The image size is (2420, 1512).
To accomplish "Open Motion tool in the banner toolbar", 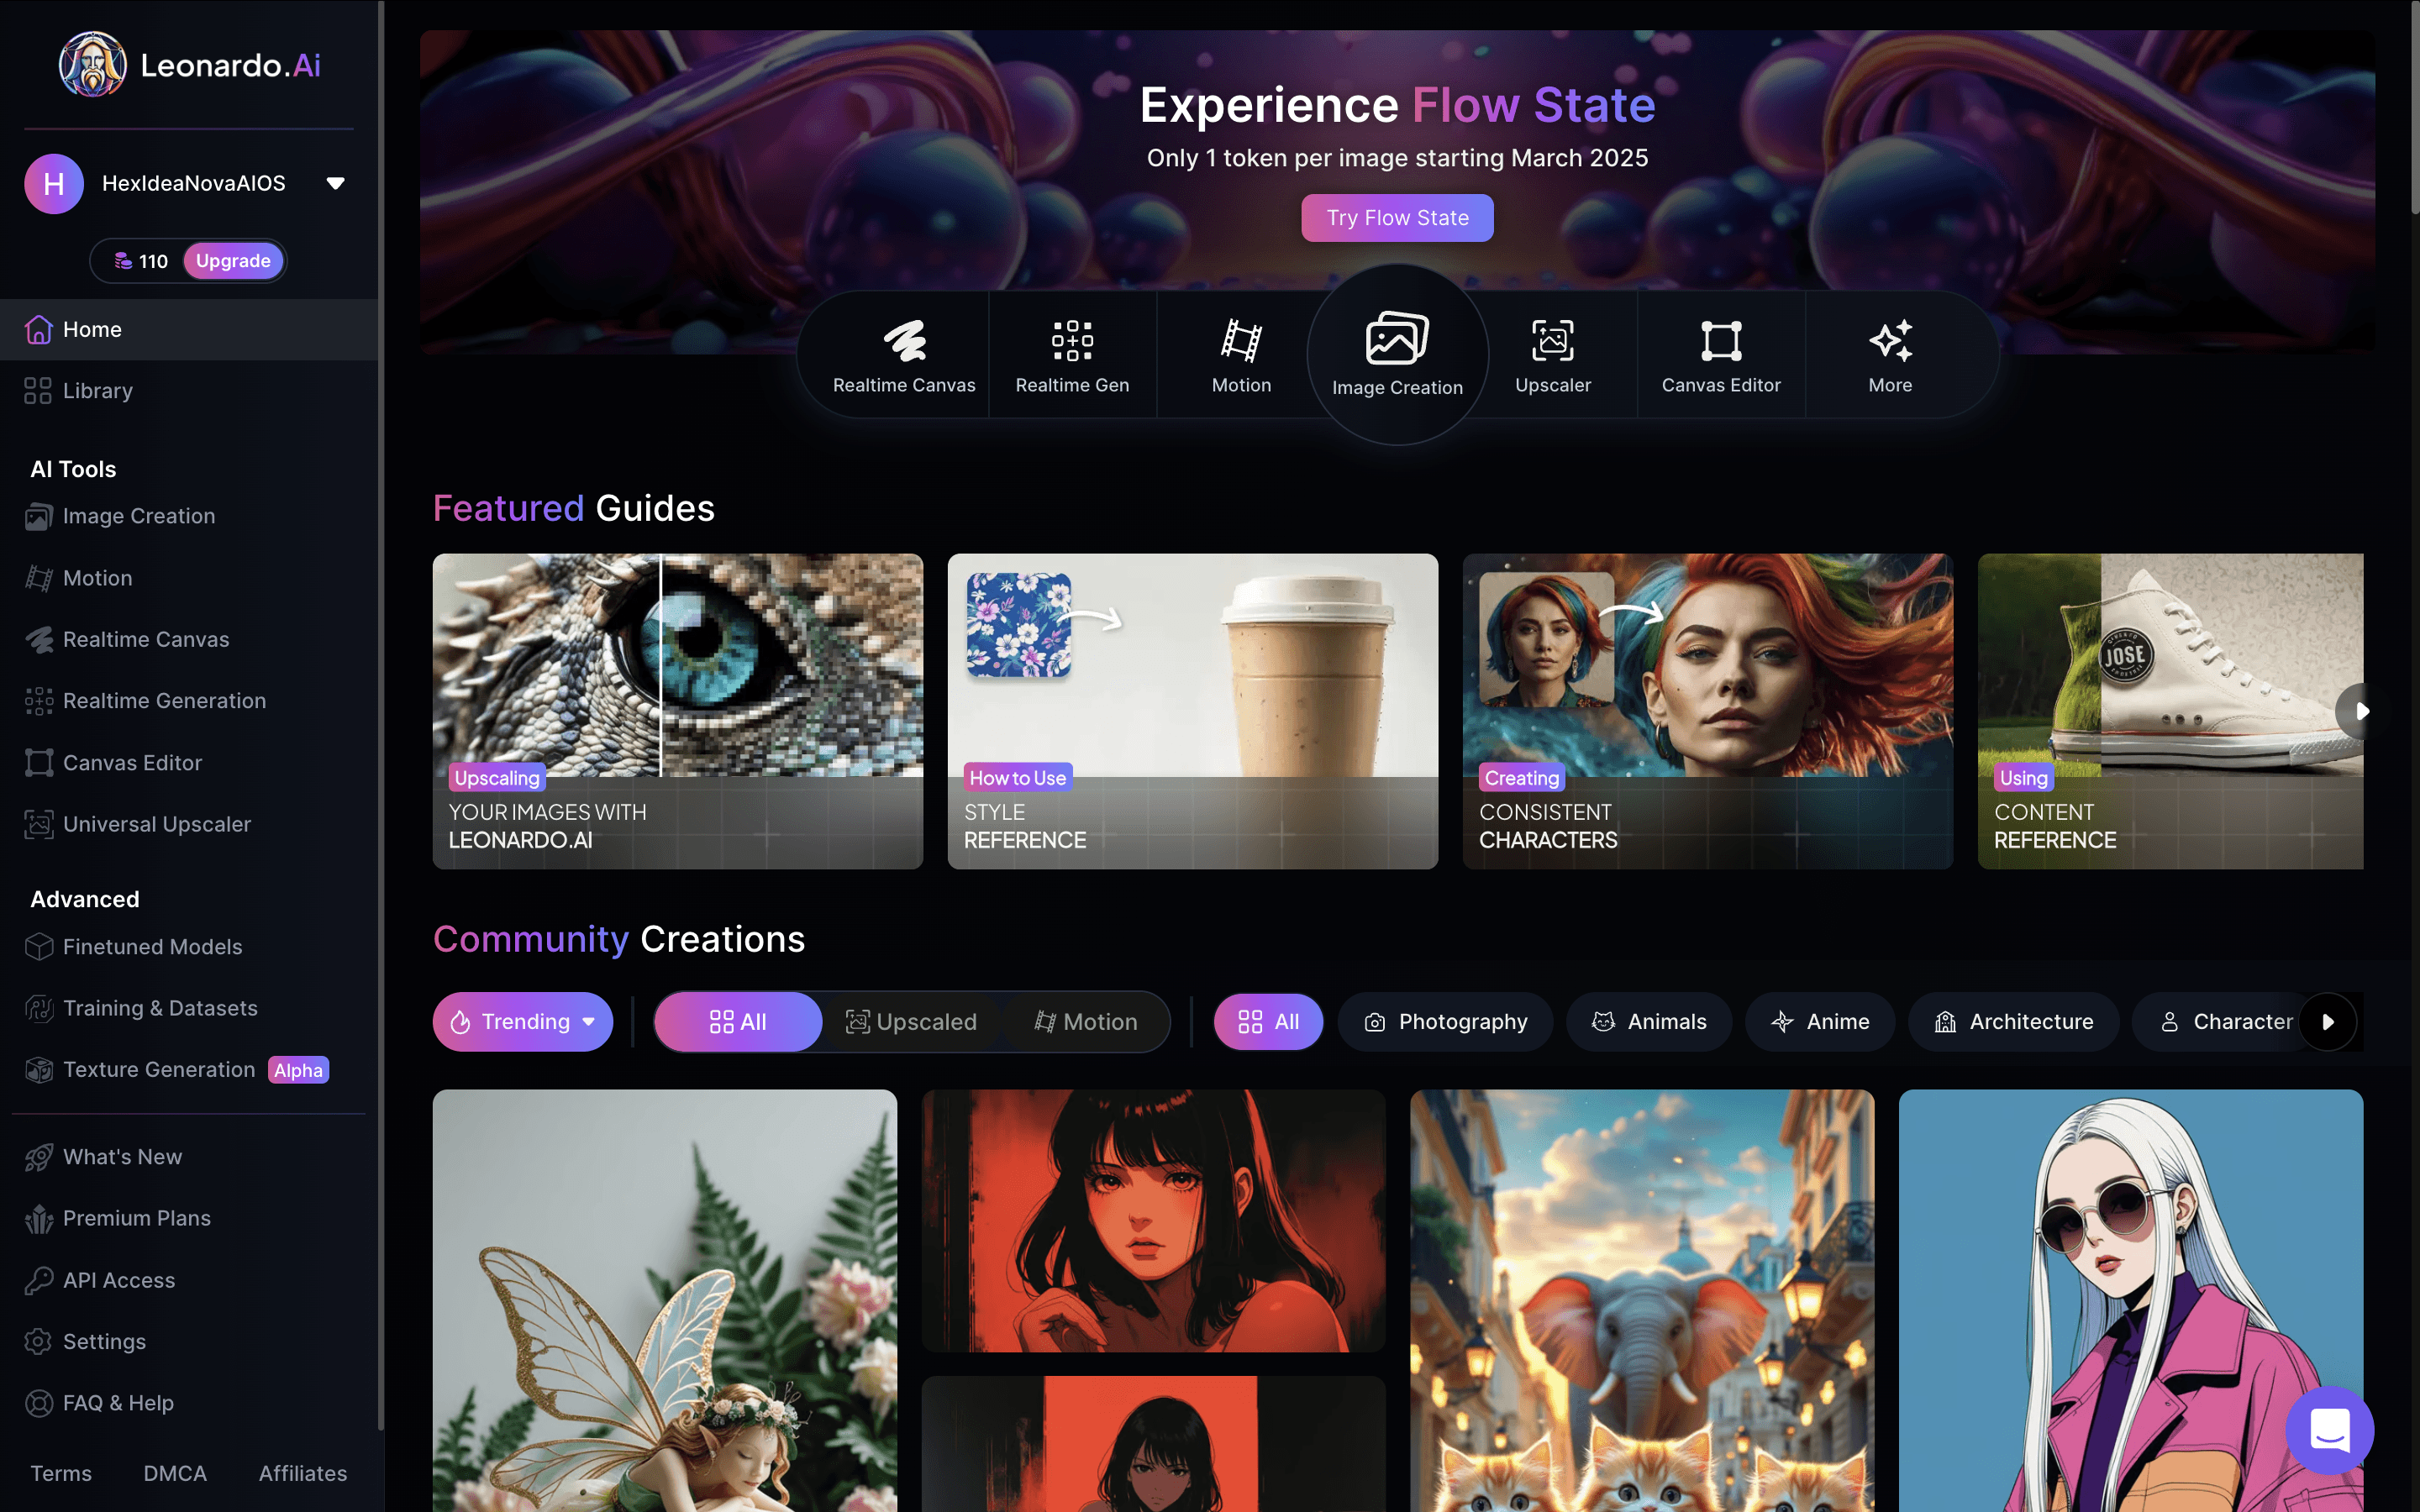I will point(1241,356).
